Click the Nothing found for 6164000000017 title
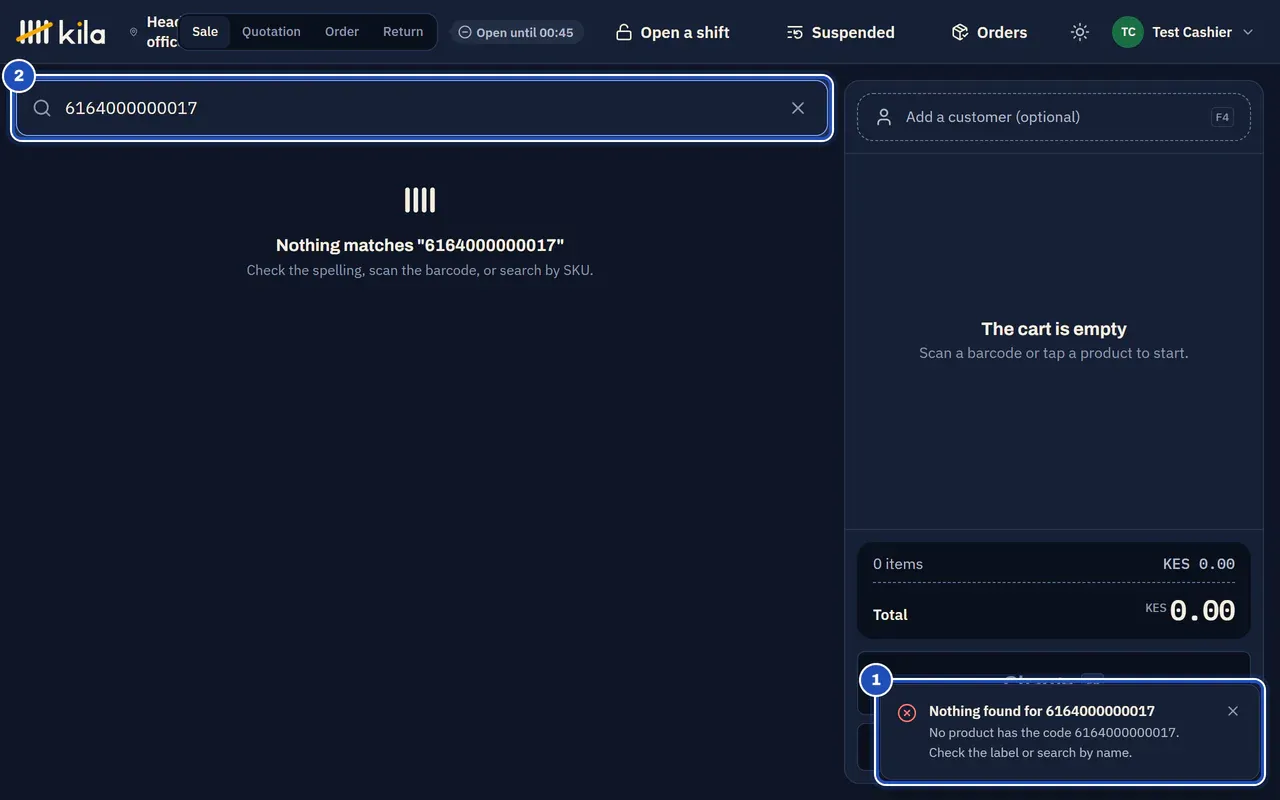 coord(1042,711)
